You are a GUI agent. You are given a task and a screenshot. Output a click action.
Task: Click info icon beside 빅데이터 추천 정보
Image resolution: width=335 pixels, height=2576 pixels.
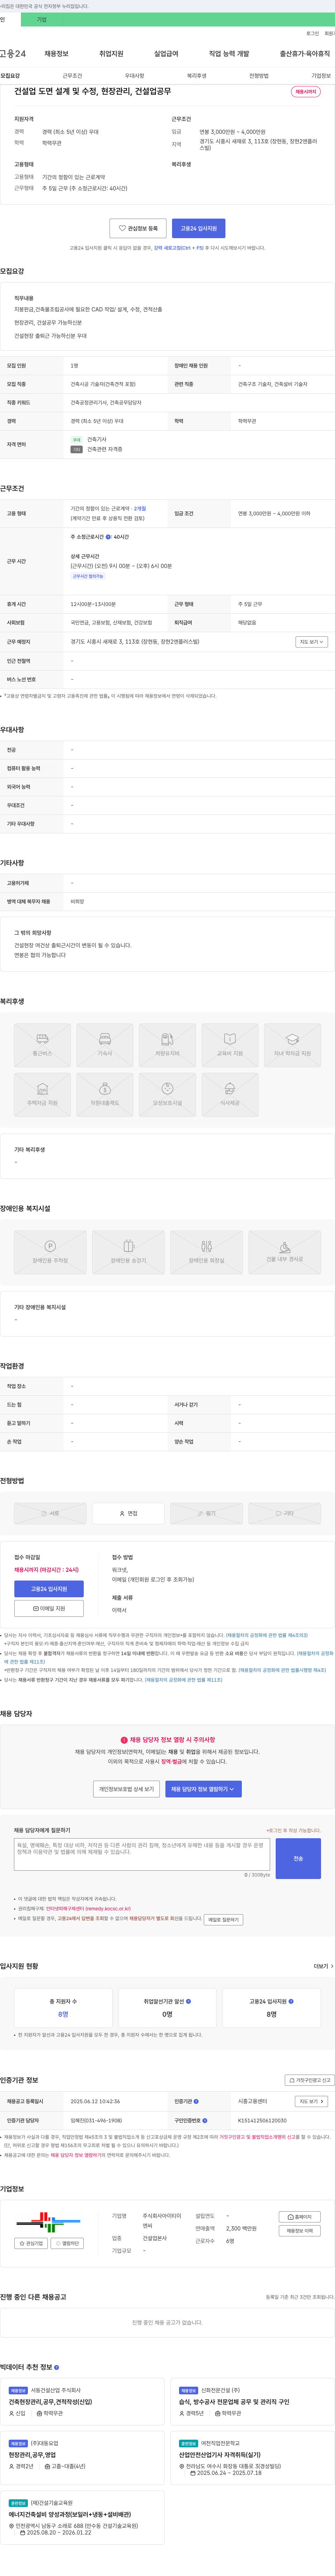click(x=56, y=2367)
